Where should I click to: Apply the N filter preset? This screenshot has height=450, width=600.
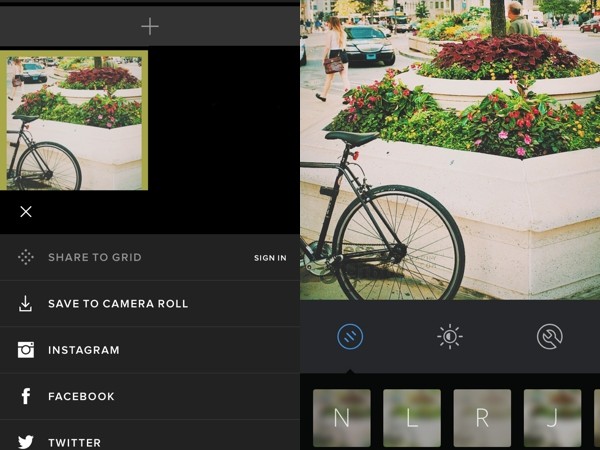[342, 418]
